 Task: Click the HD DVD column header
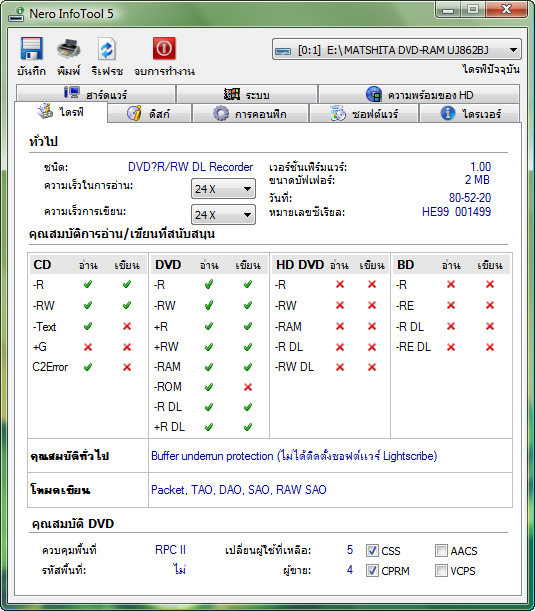(300, 265)
